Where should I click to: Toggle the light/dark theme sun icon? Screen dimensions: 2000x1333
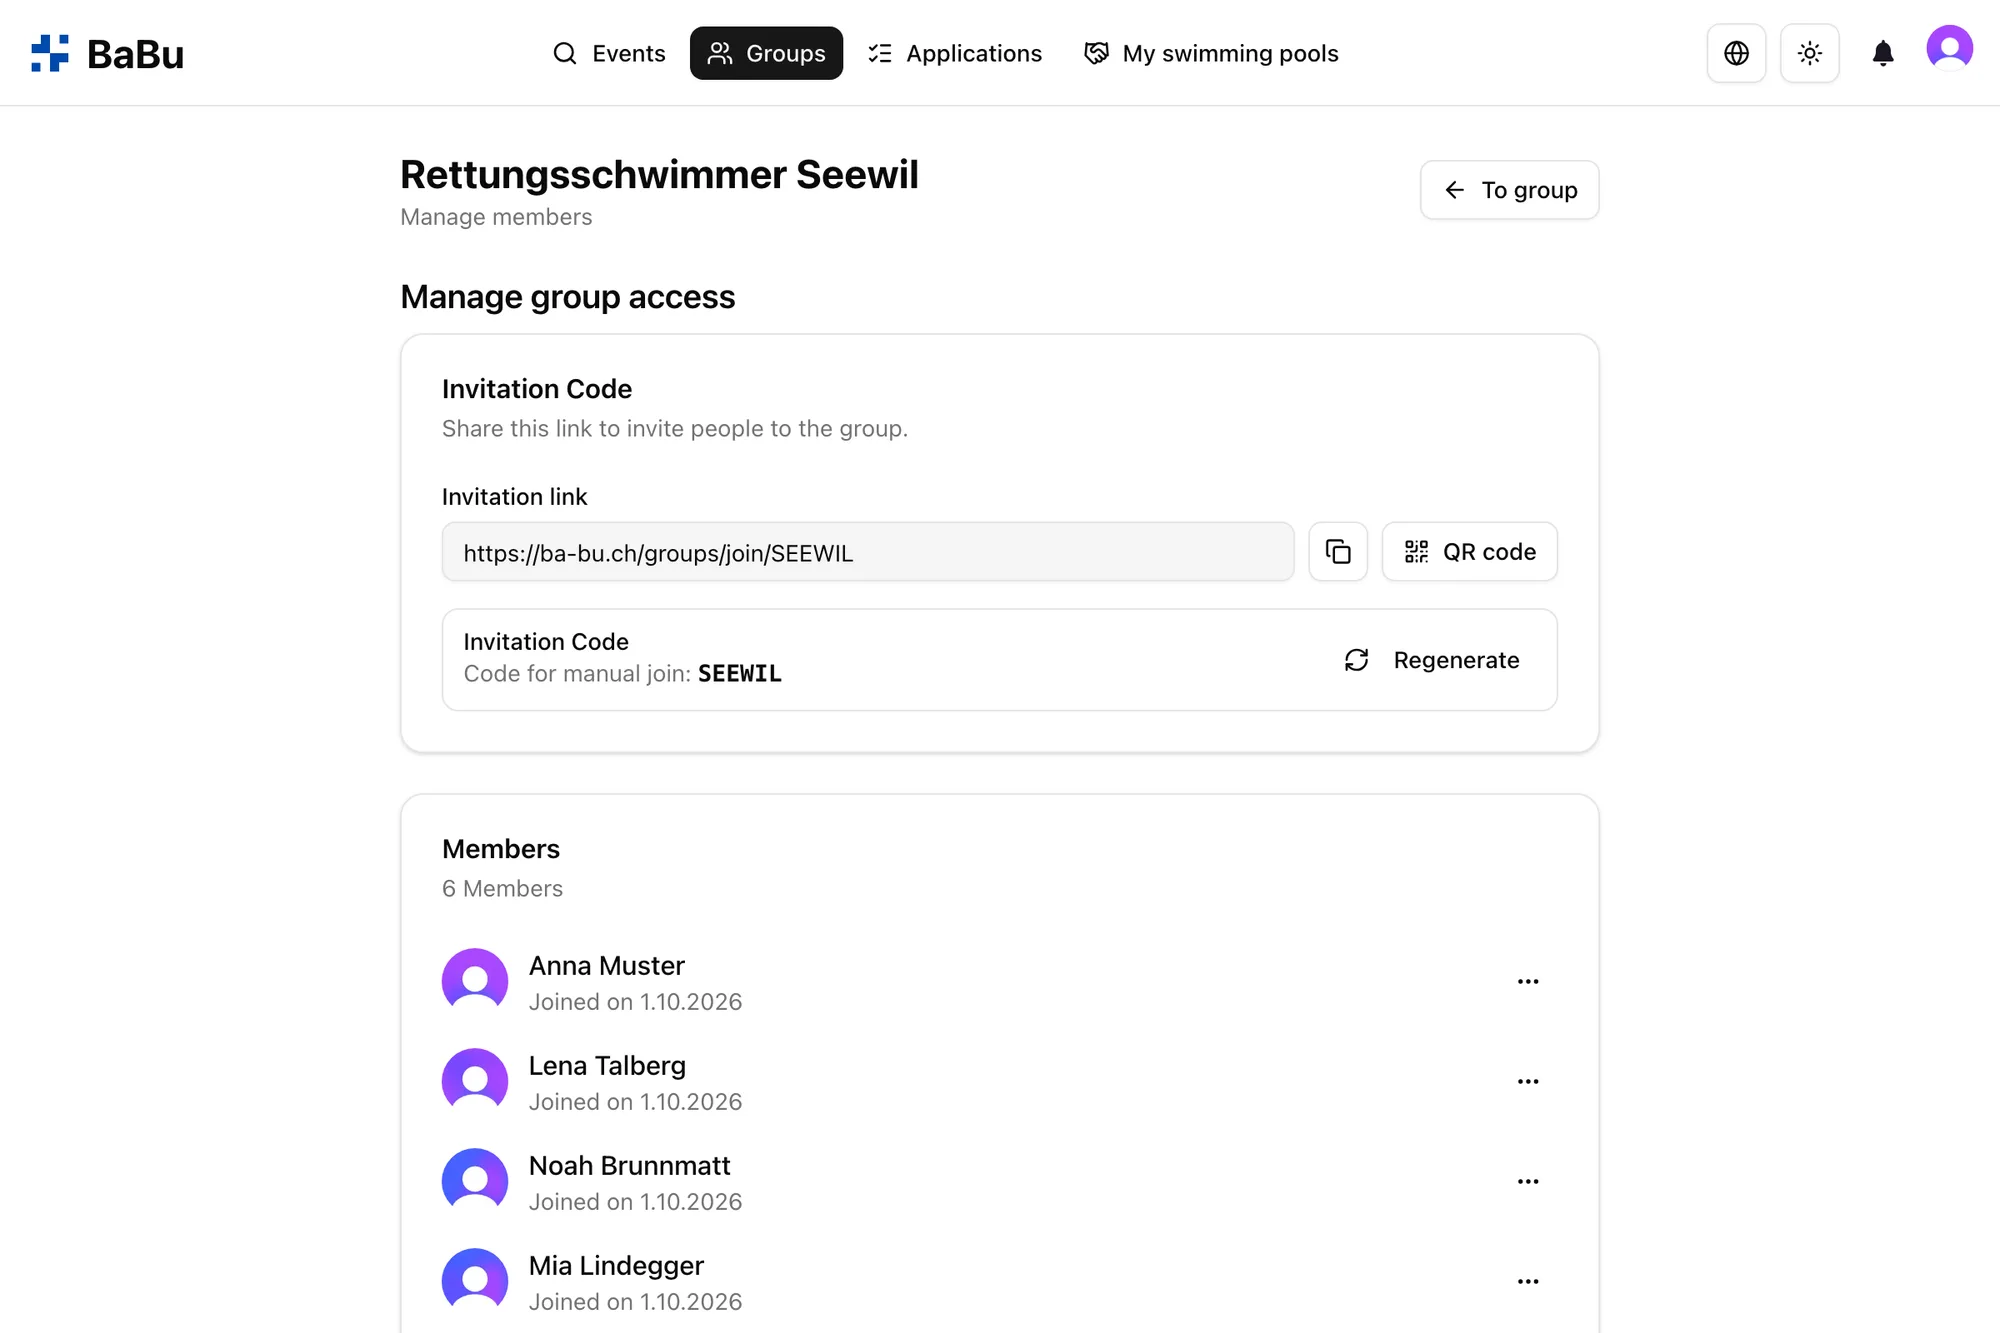tap(1810, 53)
